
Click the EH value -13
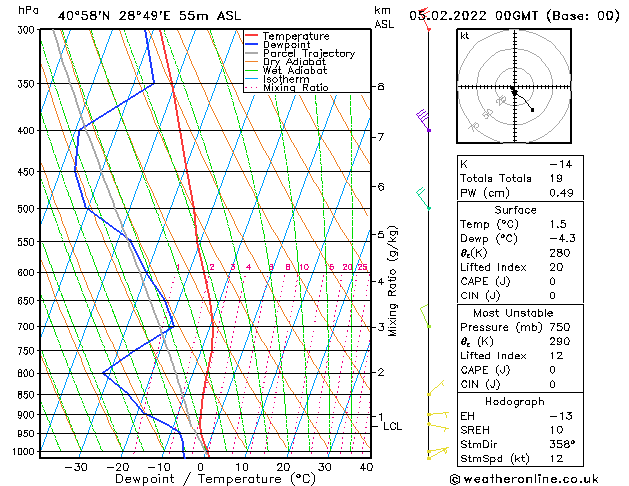561,416
